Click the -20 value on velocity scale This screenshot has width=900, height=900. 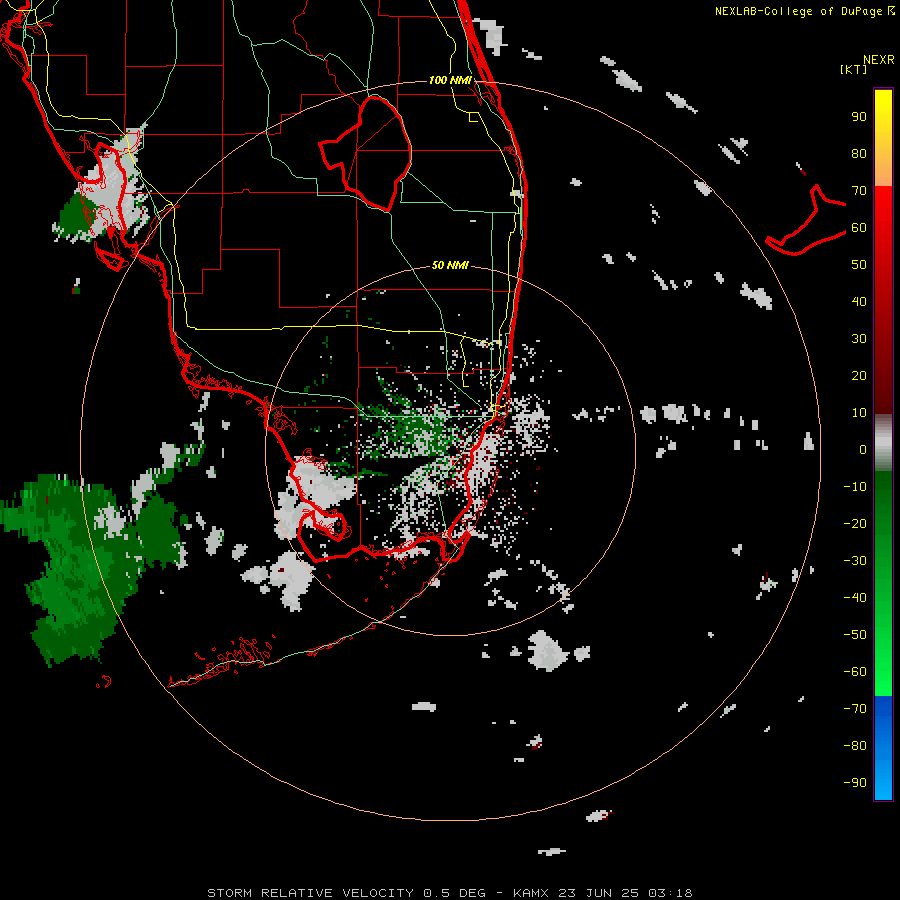(x=855, y=524)
